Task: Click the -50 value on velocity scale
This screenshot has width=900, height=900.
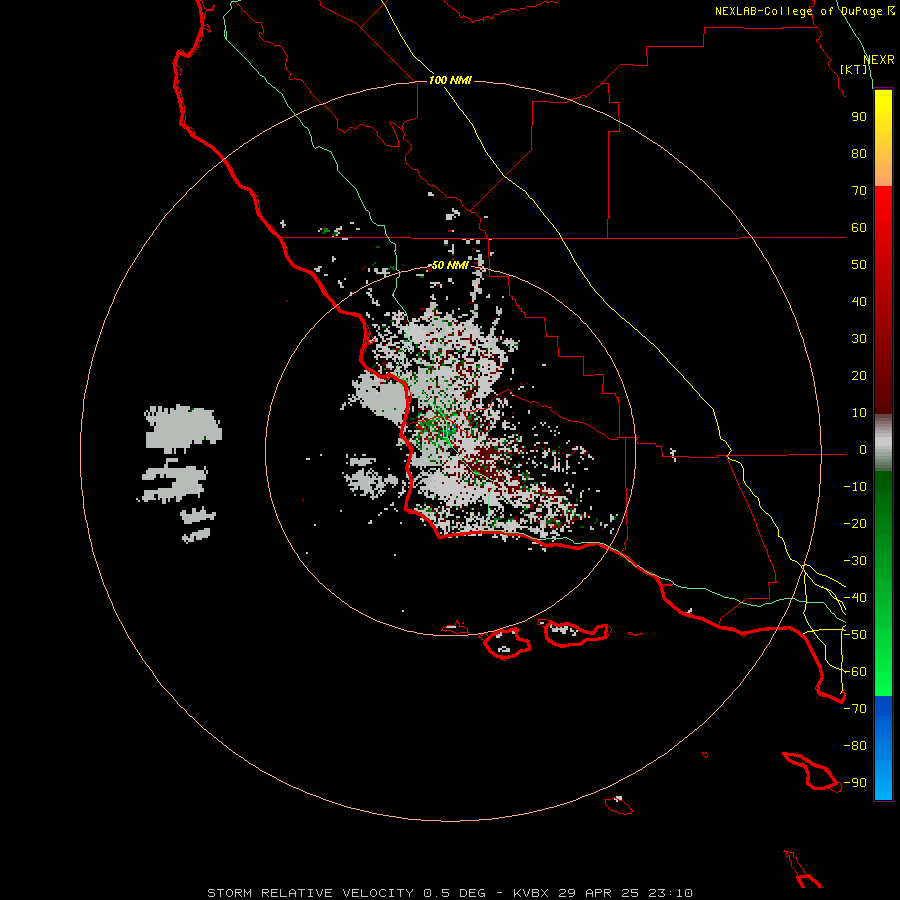Action: click(855, 635)
